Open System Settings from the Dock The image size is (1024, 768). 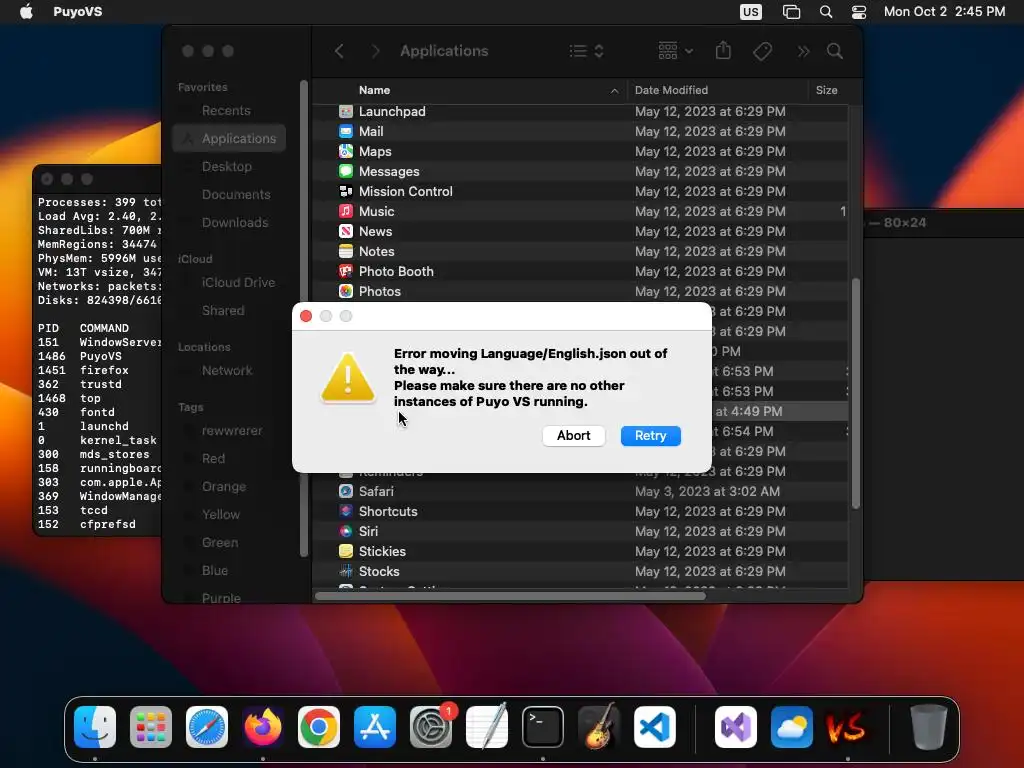coord(431,727)
